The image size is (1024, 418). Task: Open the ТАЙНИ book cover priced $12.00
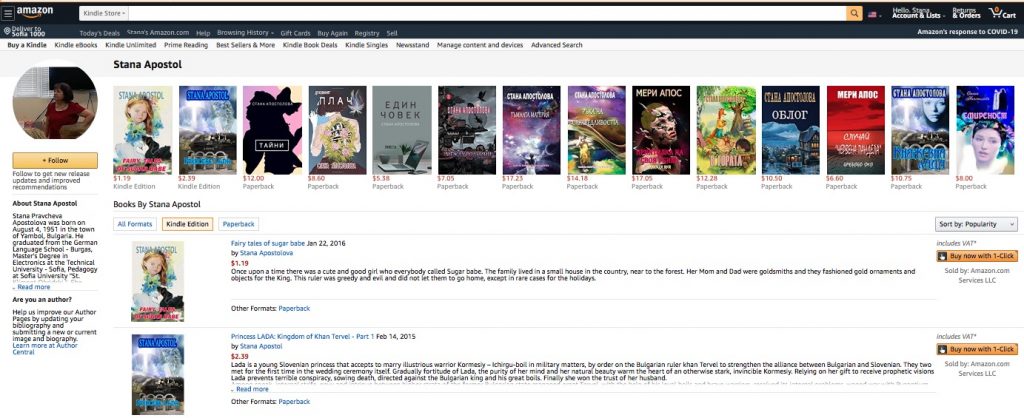pyautogui.click(x=272, y=130)
